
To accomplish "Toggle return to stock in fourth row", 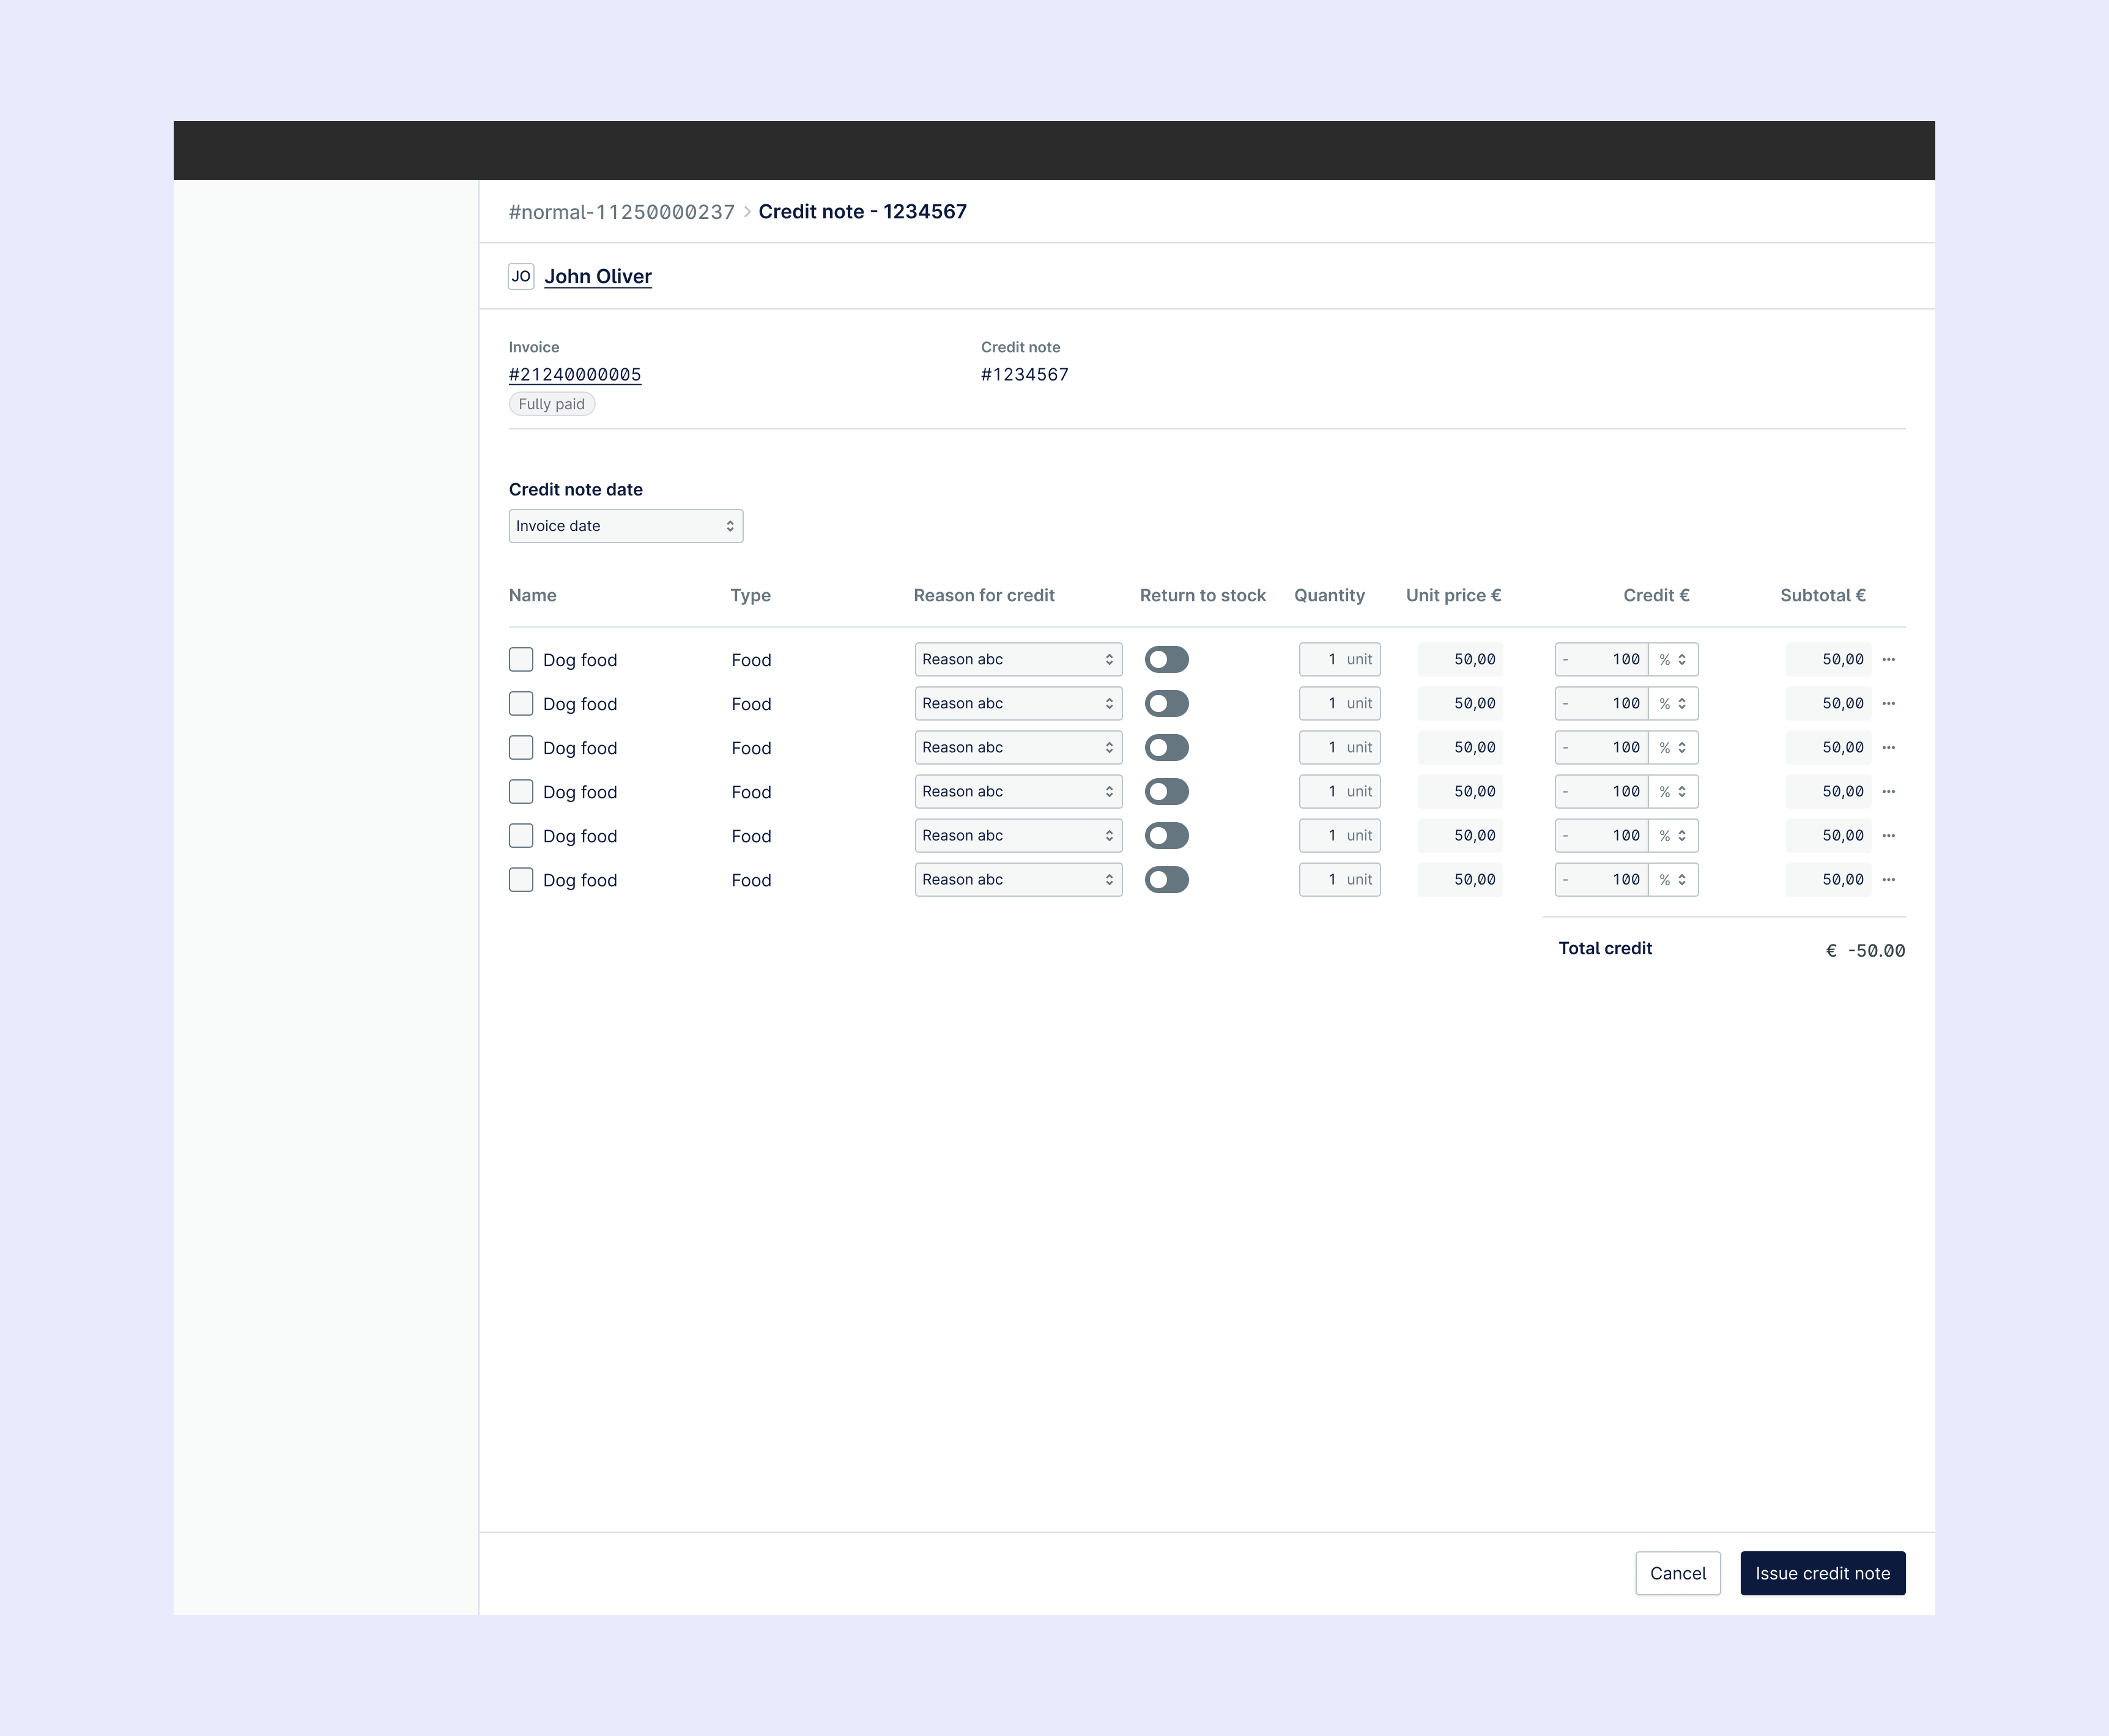I will click(1166, 791).
